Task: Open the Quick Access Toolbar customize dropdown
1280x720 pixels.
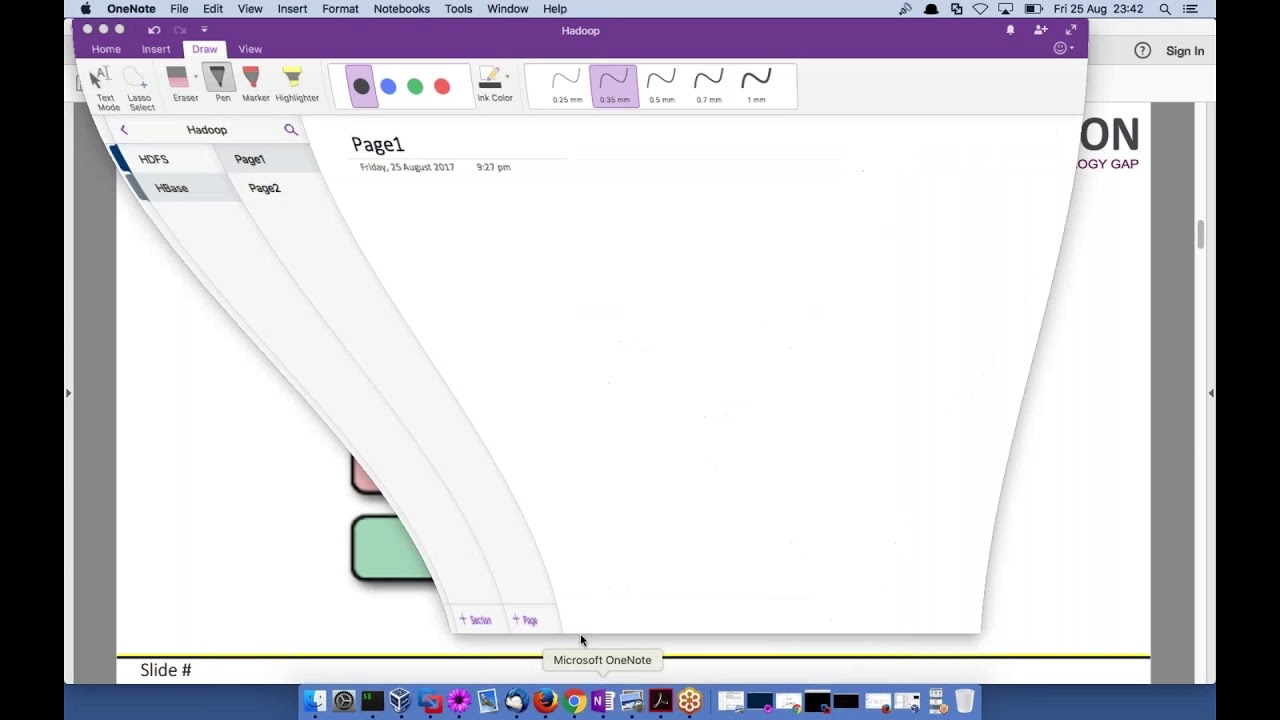Action: [204, 30]
